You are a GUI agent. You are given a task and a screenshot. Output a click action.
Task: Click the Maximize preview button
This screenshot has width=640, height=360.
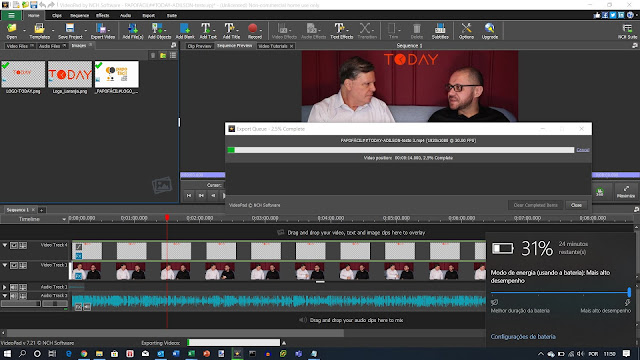pos(626,191)
